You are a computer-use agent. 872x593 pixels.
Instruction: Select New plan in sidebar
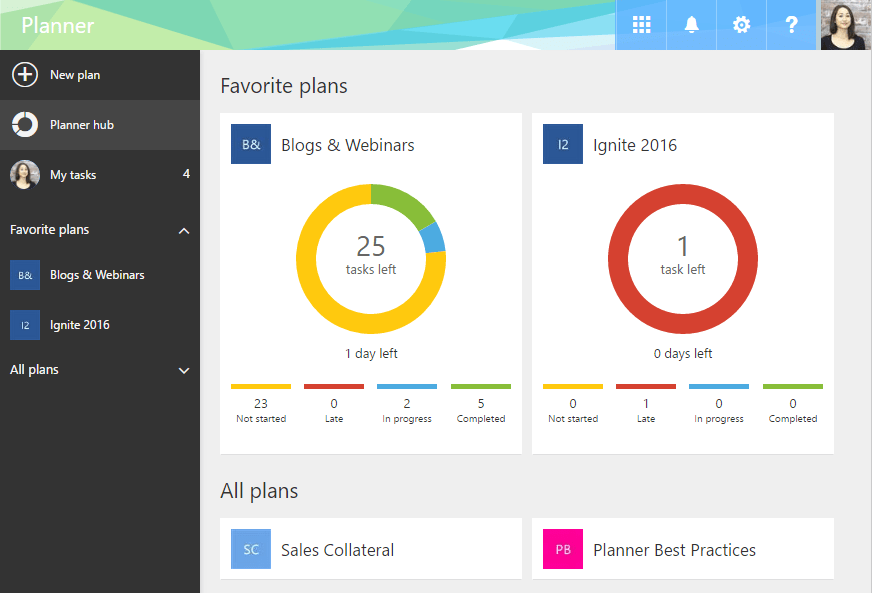coord(100,75)
